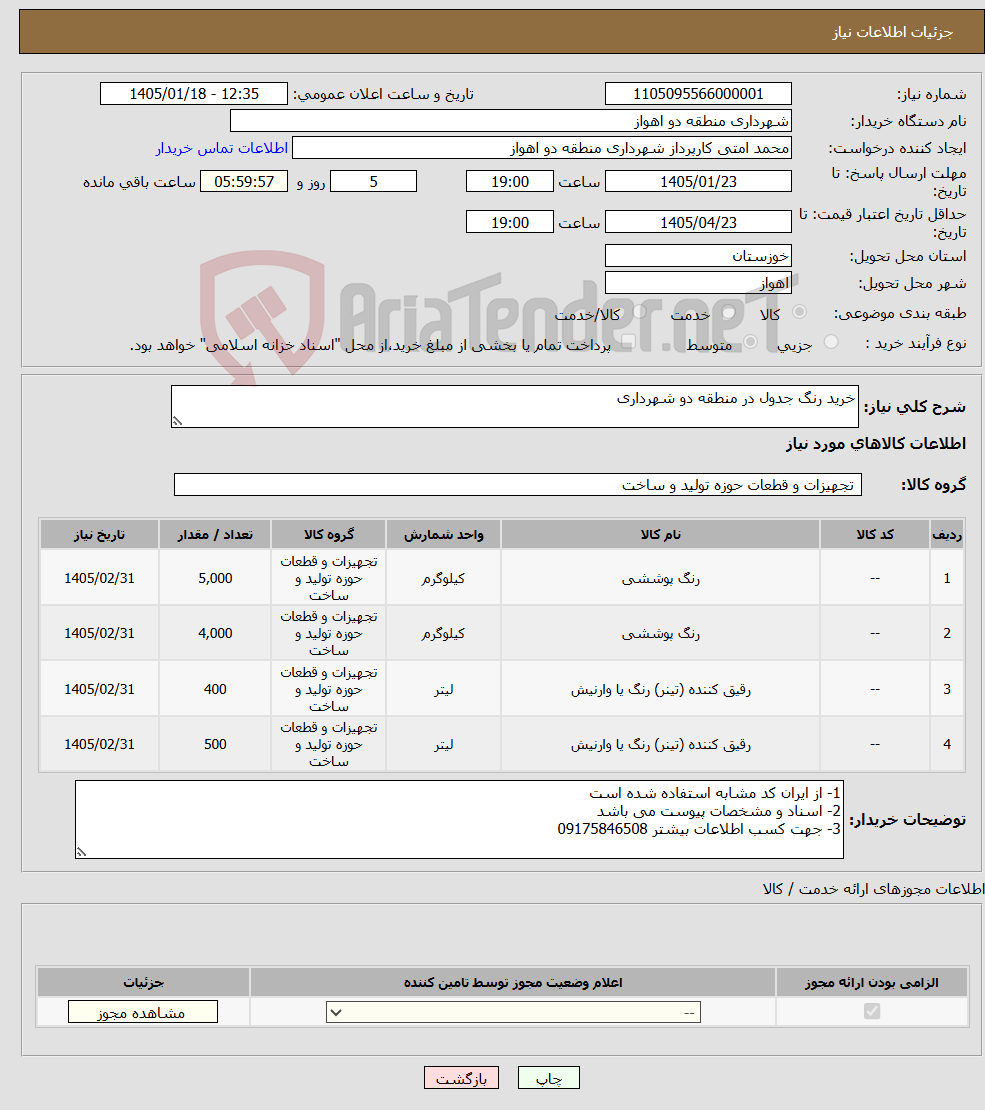The height and width of the screenshot is (1110, 985).
Task: Select the خدمت category radio button
Action: point(729,312)
